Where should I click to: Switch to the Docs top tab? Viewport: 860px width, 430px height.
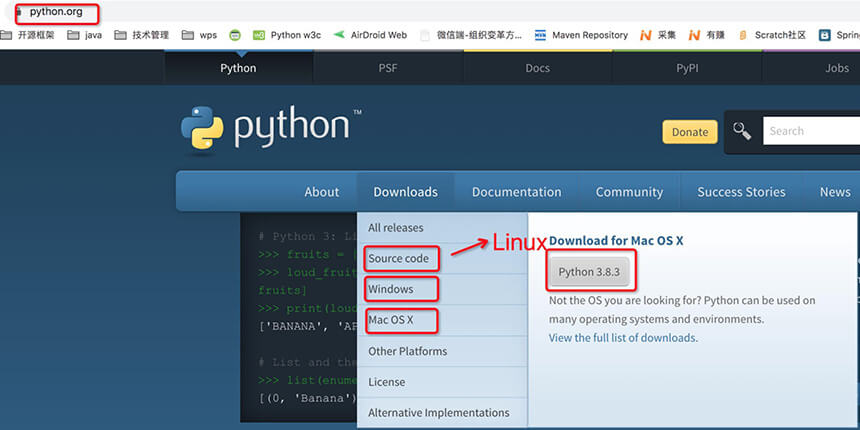[x=538, y=68]
